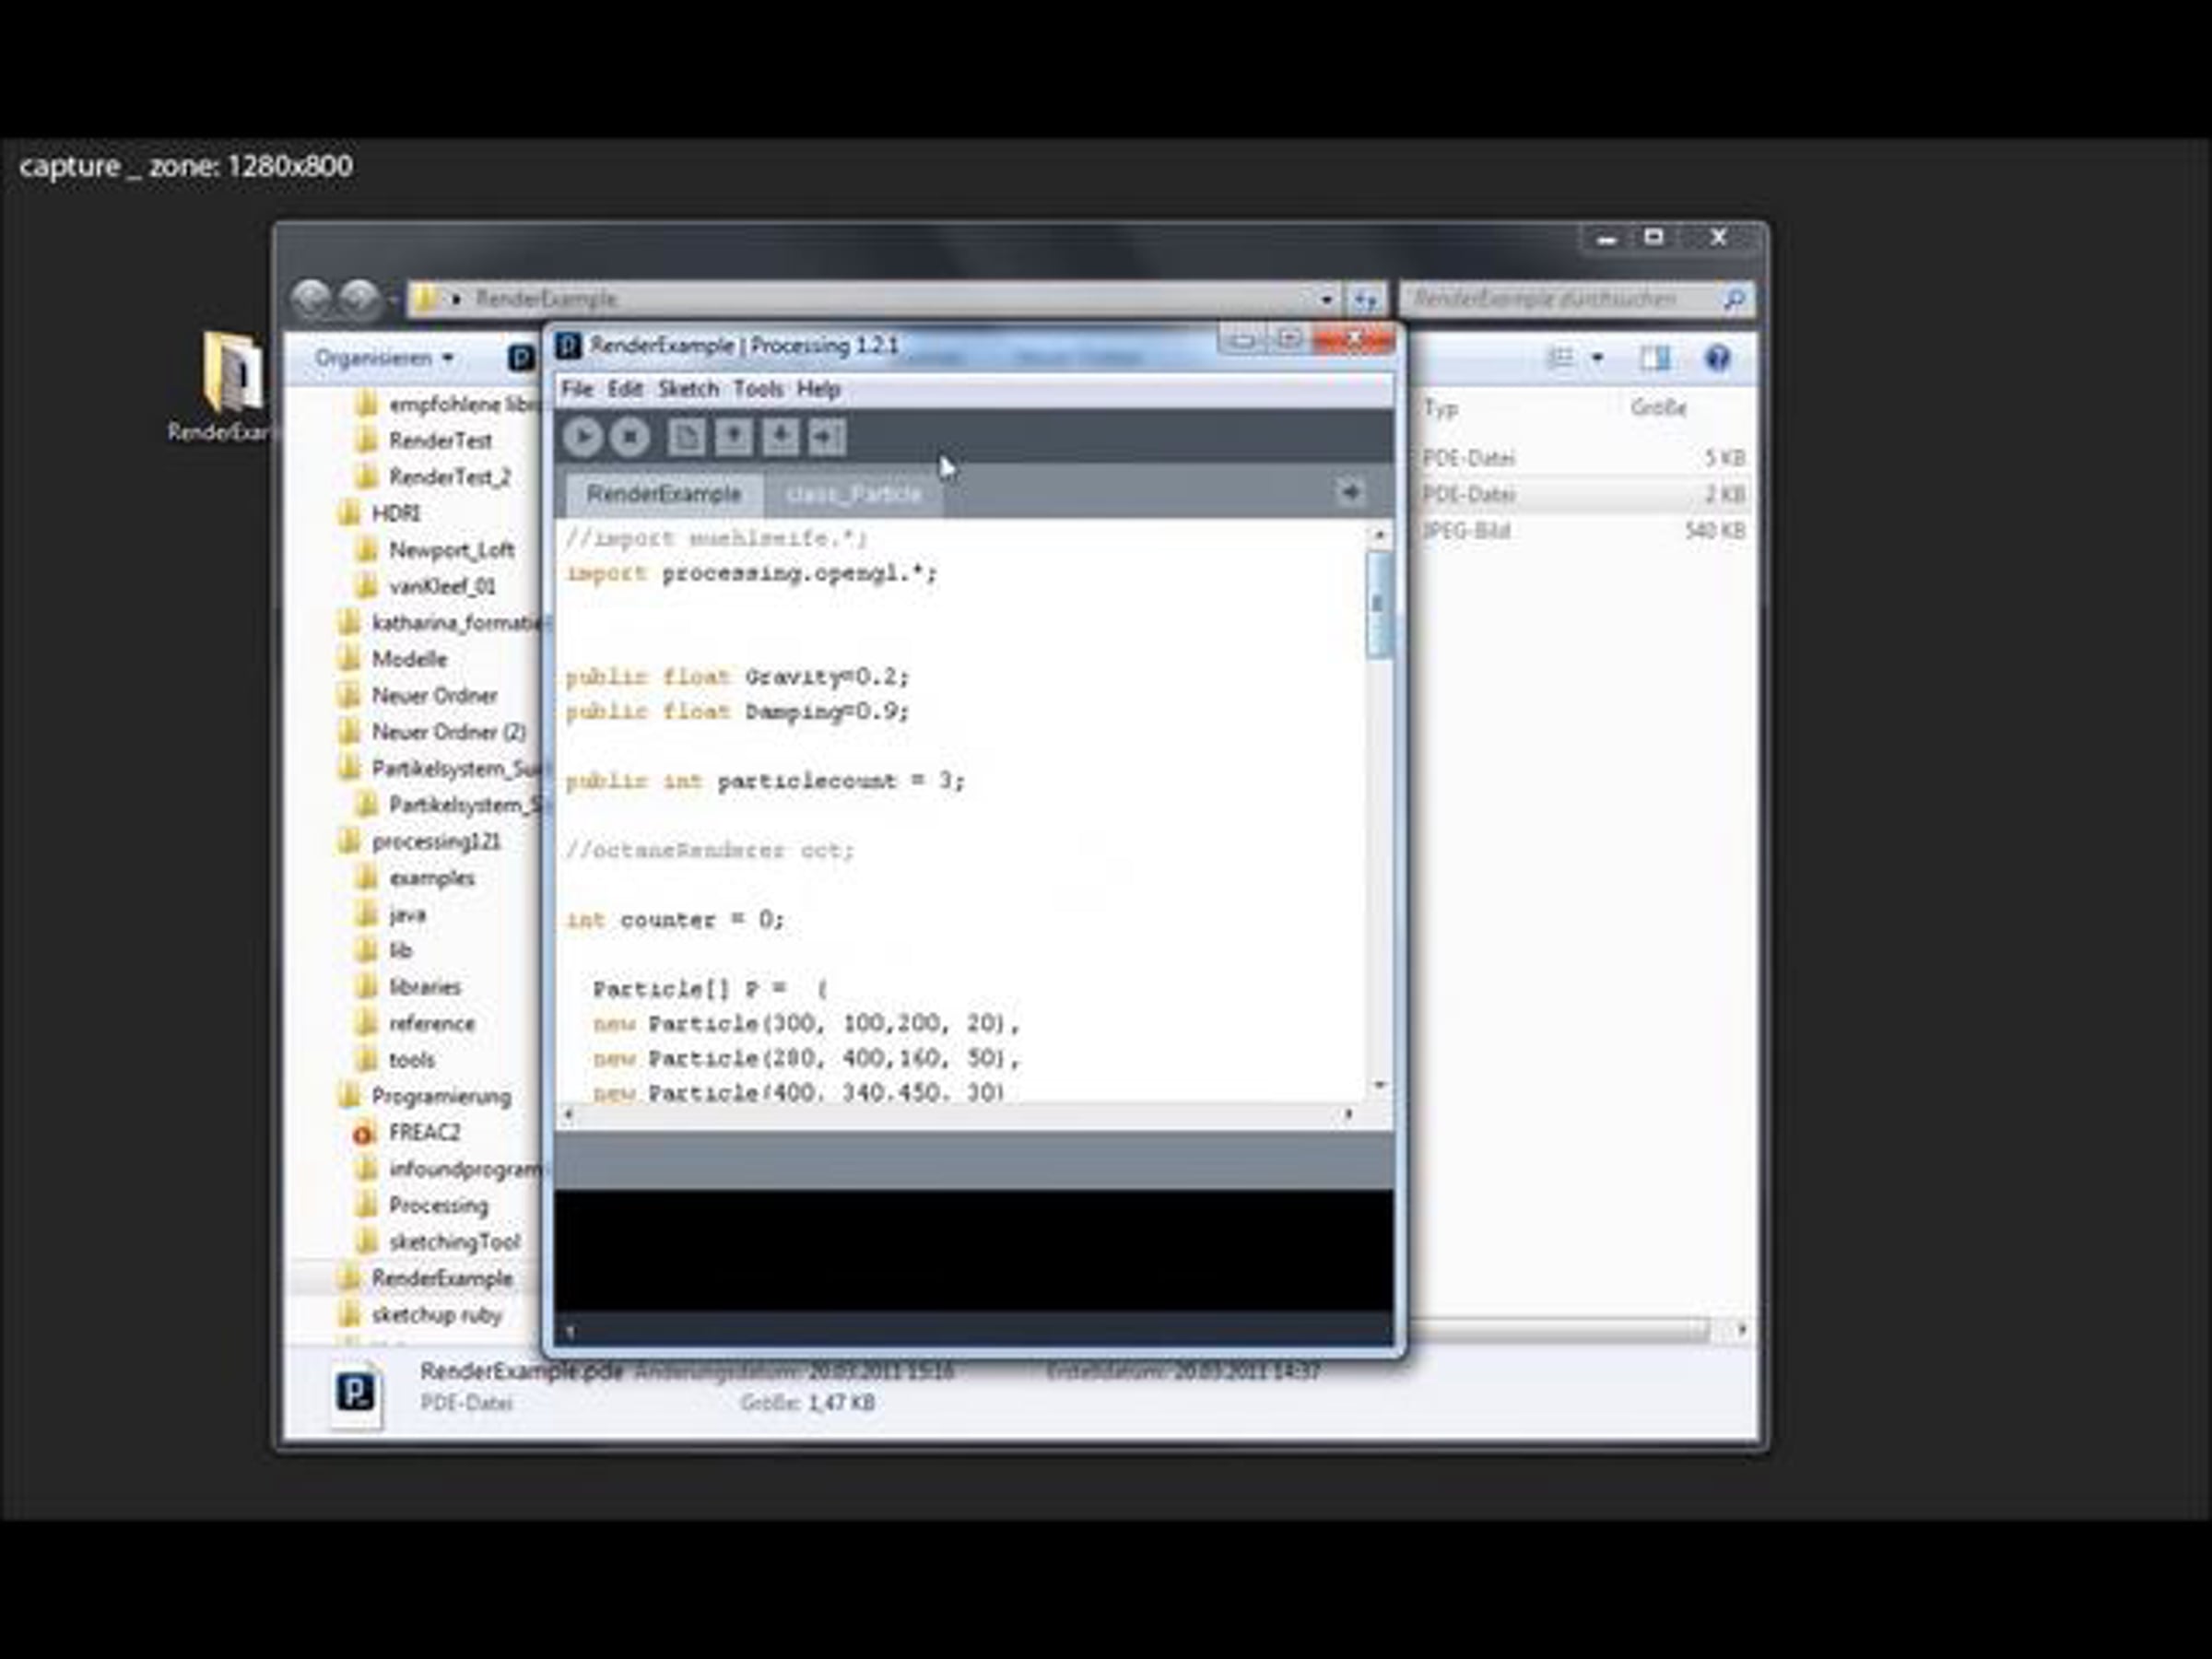Click the editor scrollbar down arrow
Image resolution: width=2212 pixels, height=1659 pixels.
(x=1379, y=1085)
